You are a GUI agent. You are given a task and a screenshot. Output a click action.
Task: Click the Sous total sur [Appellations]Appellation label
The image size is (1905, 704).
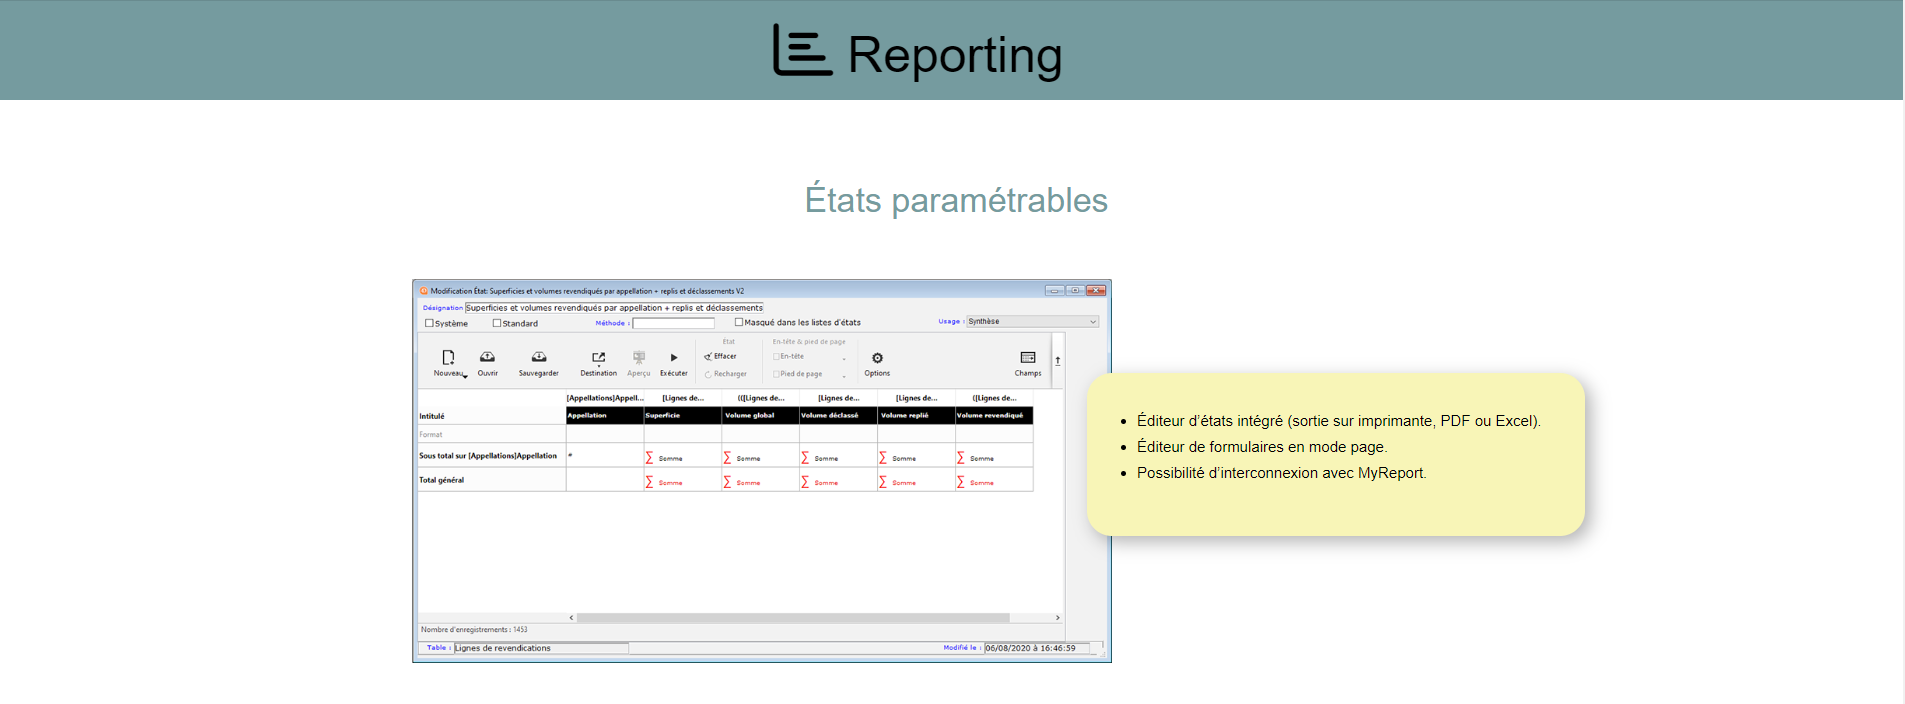click(488, 456)
